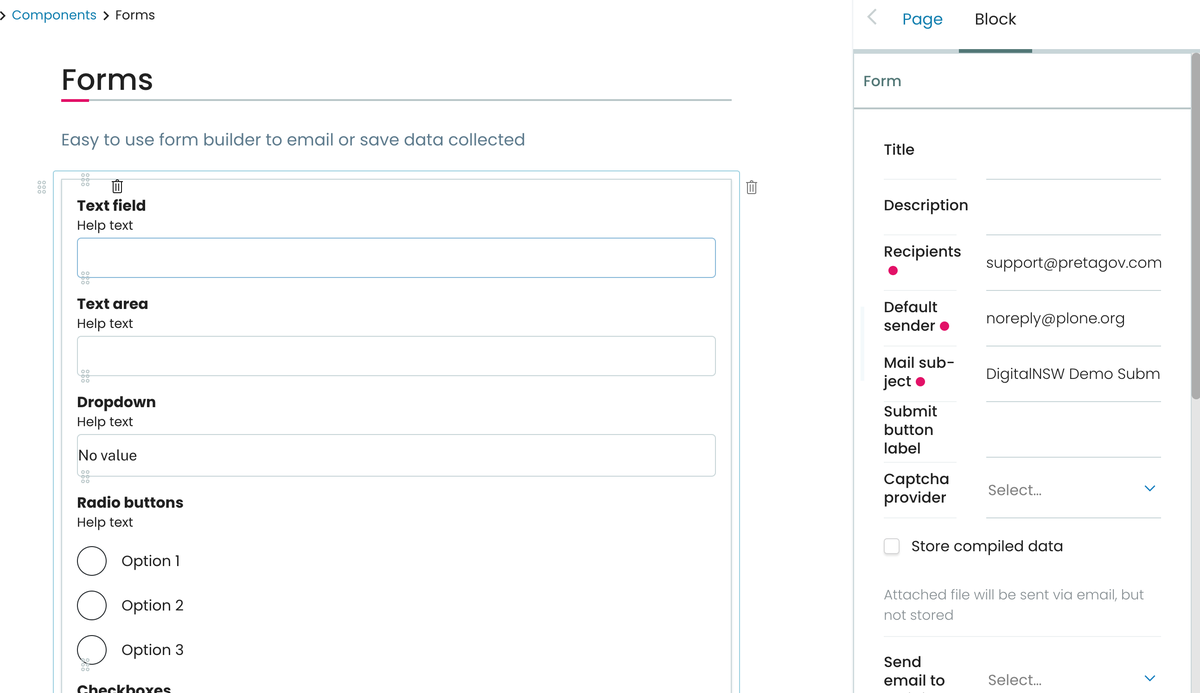Image resolution: width=1200 pixels, height=693 pixels.
Task: Click the 'Text field' label
Action: (111, 205)
